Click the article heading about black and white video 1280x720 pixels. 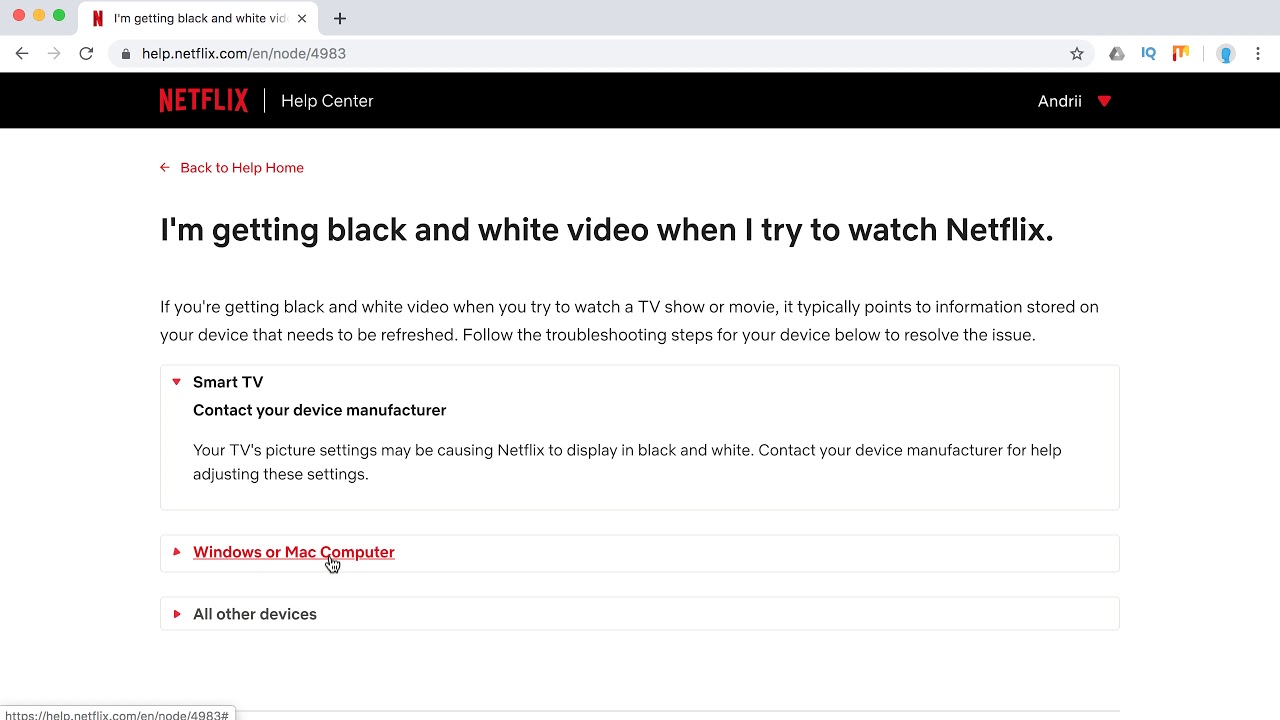coord(607,230)
